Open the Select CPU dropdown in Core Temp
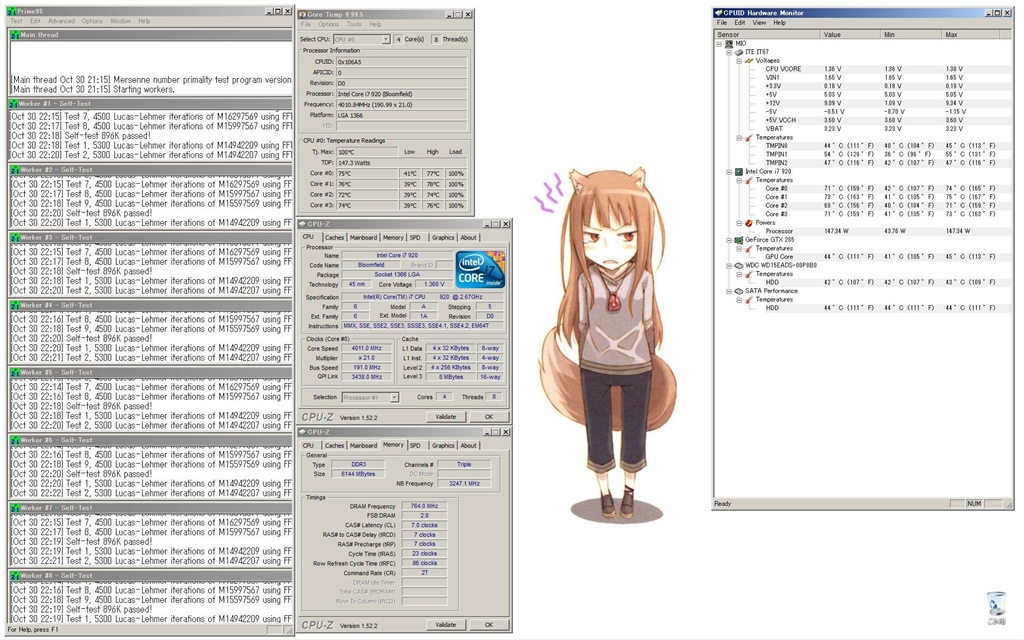The image size is (1024, 640). pos(386,39)
